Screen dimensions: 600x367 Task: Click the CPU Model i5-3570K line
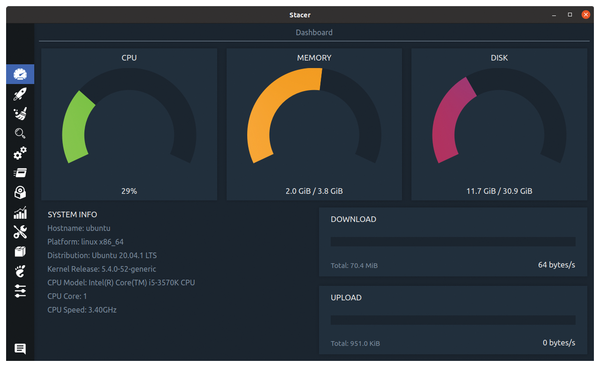[121, 282]
